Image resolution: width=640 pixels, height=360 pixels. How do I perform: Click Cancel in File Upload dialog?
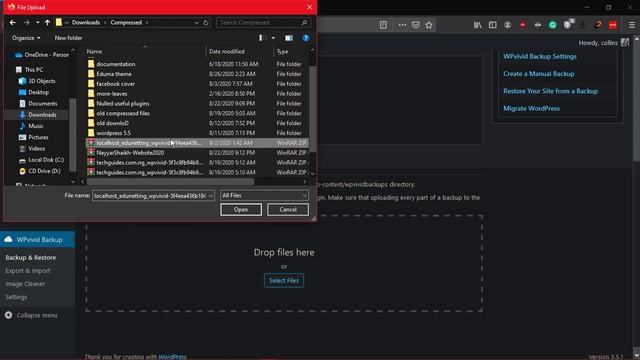click(x=288, y=209)
